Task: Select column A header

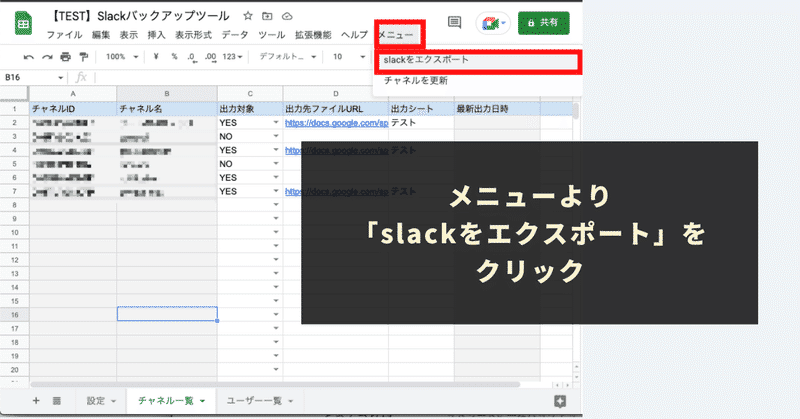Action: point(73,94)
